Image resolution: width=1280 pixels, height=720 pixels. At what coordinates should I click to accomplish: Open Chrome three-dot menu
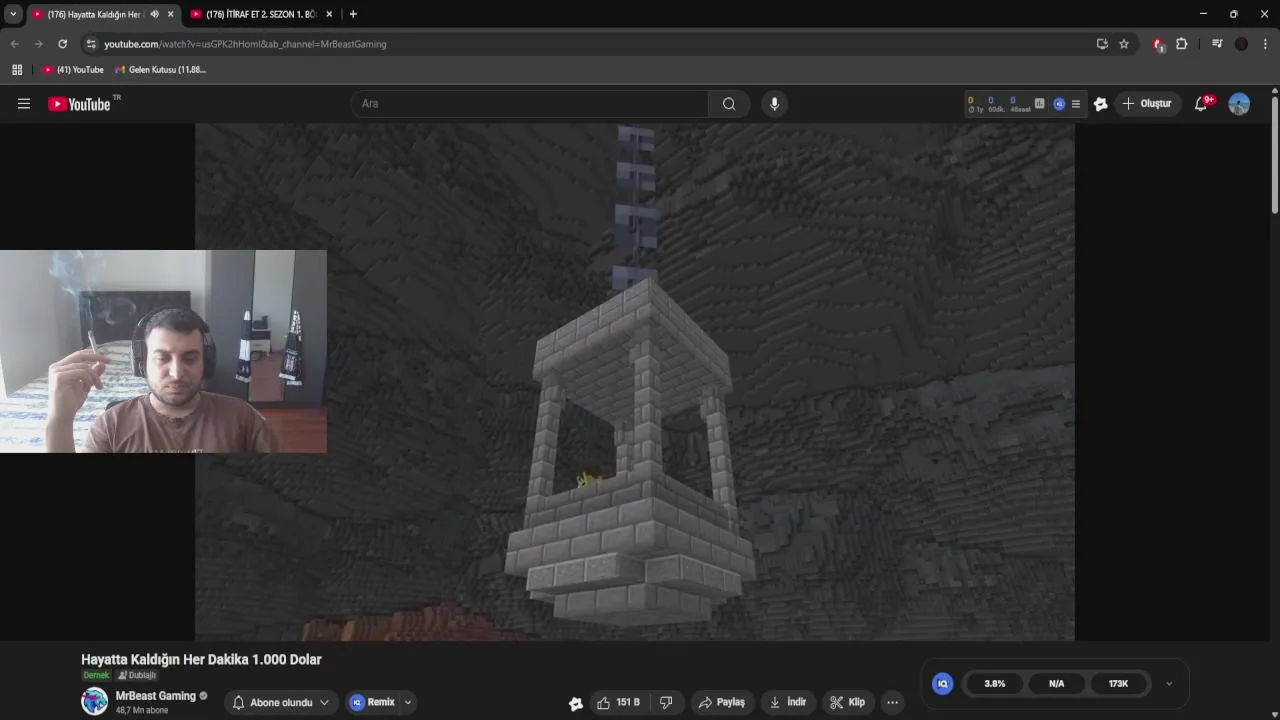1265,44
